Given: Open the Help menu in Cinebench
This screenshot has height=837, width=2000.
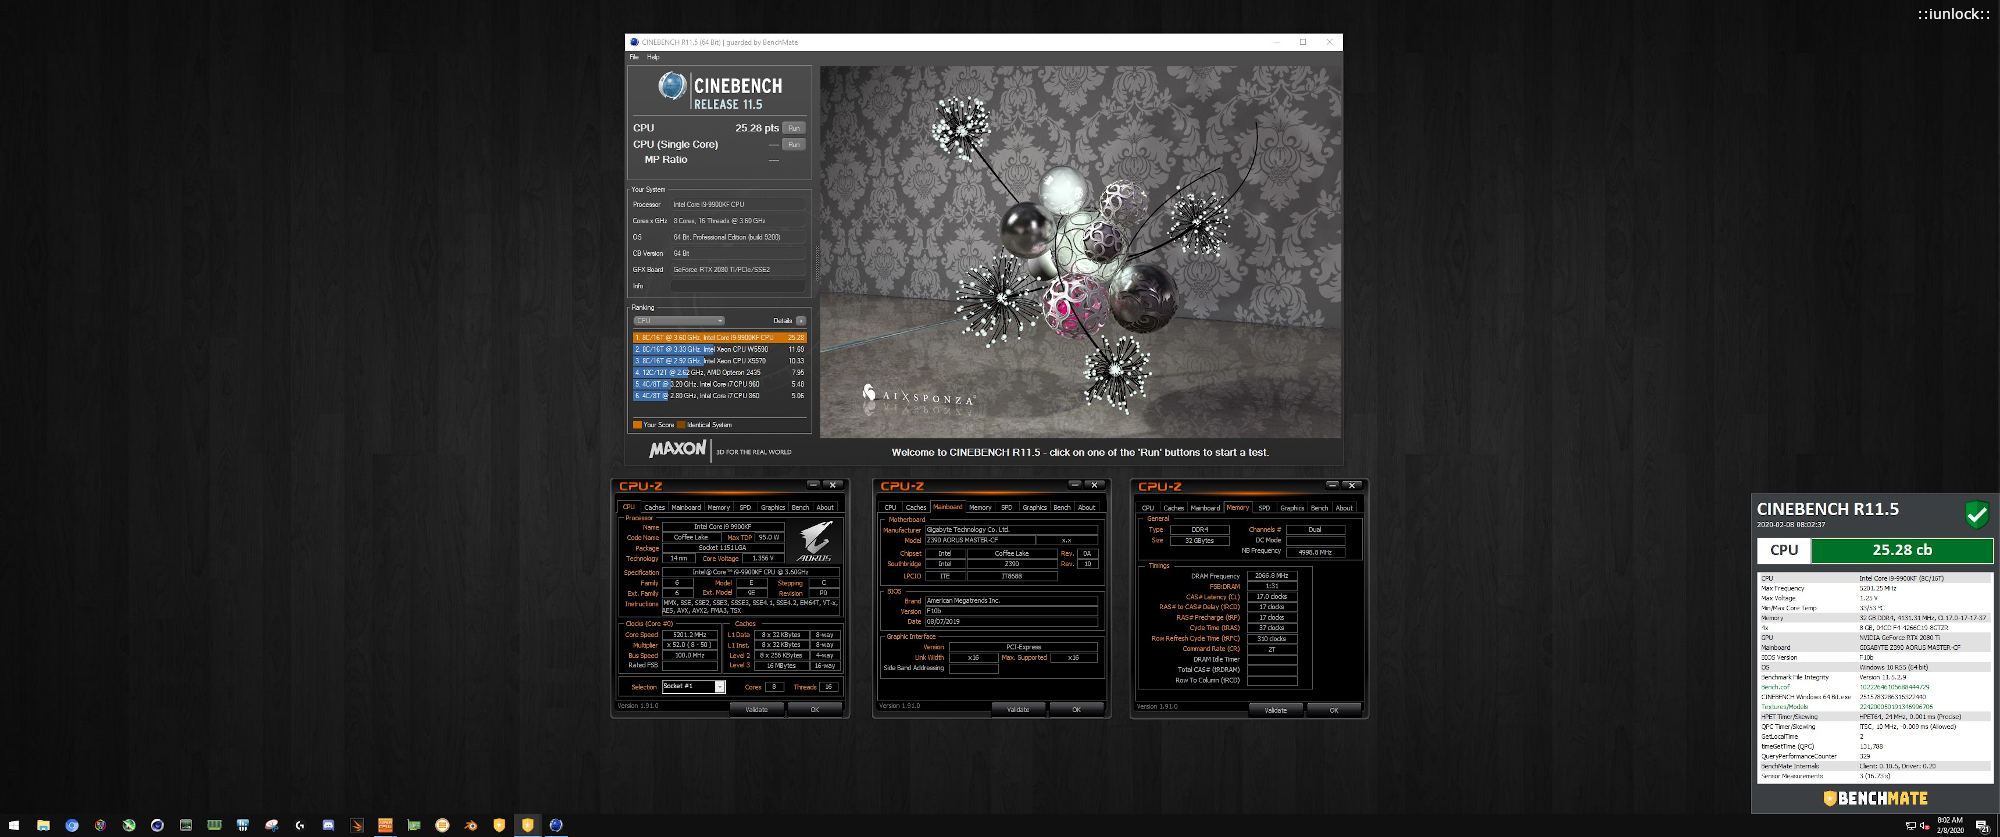Looking at the screenshot, I should (x=653, y=57).
